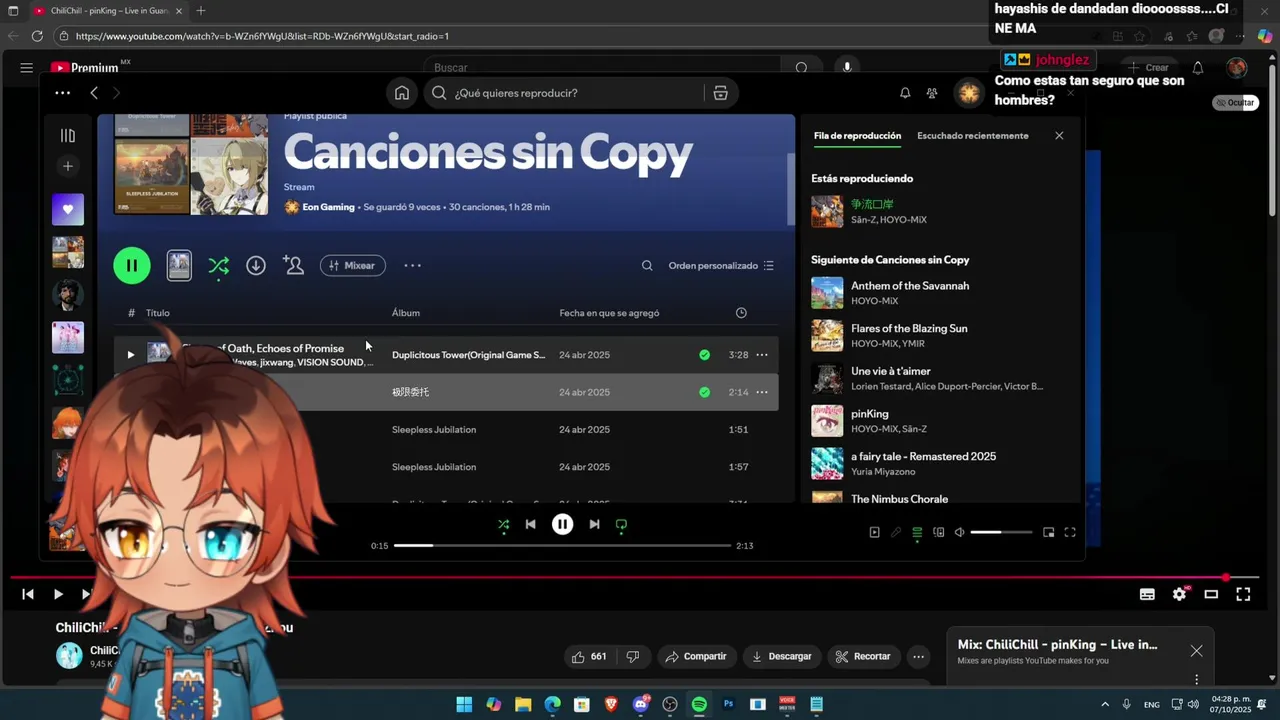Skip to next track in Spotify

pyautogui.click(x=594, y=524)
